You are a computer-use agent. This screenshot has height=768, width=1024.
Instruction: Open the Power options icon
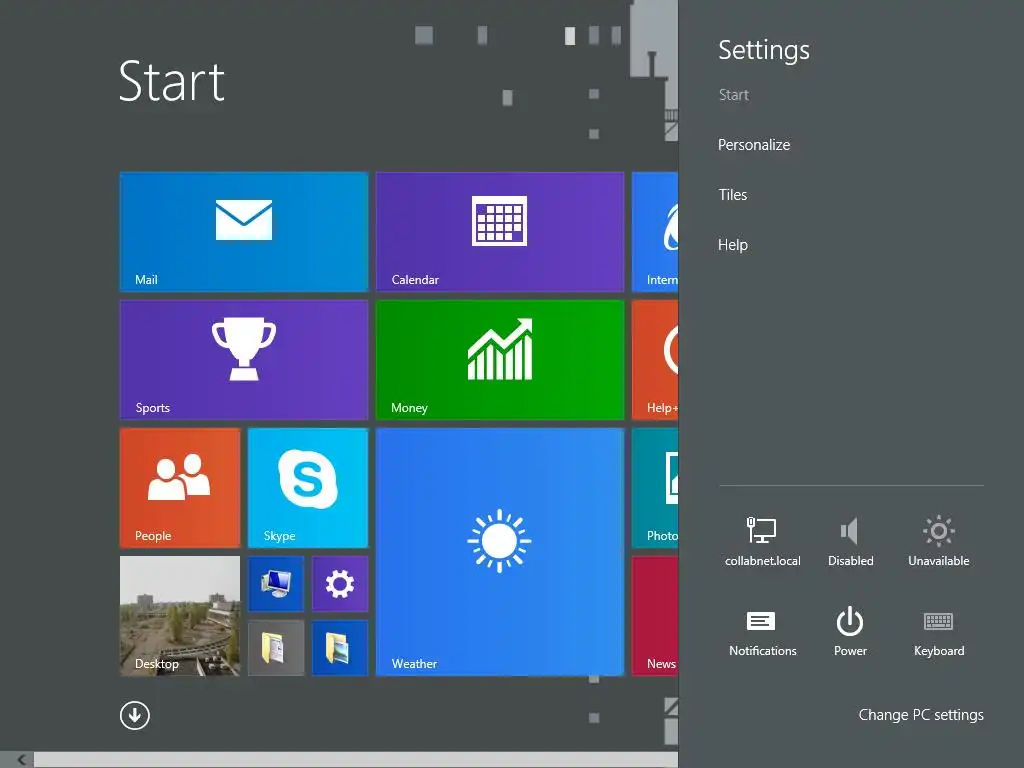[850, 632]
